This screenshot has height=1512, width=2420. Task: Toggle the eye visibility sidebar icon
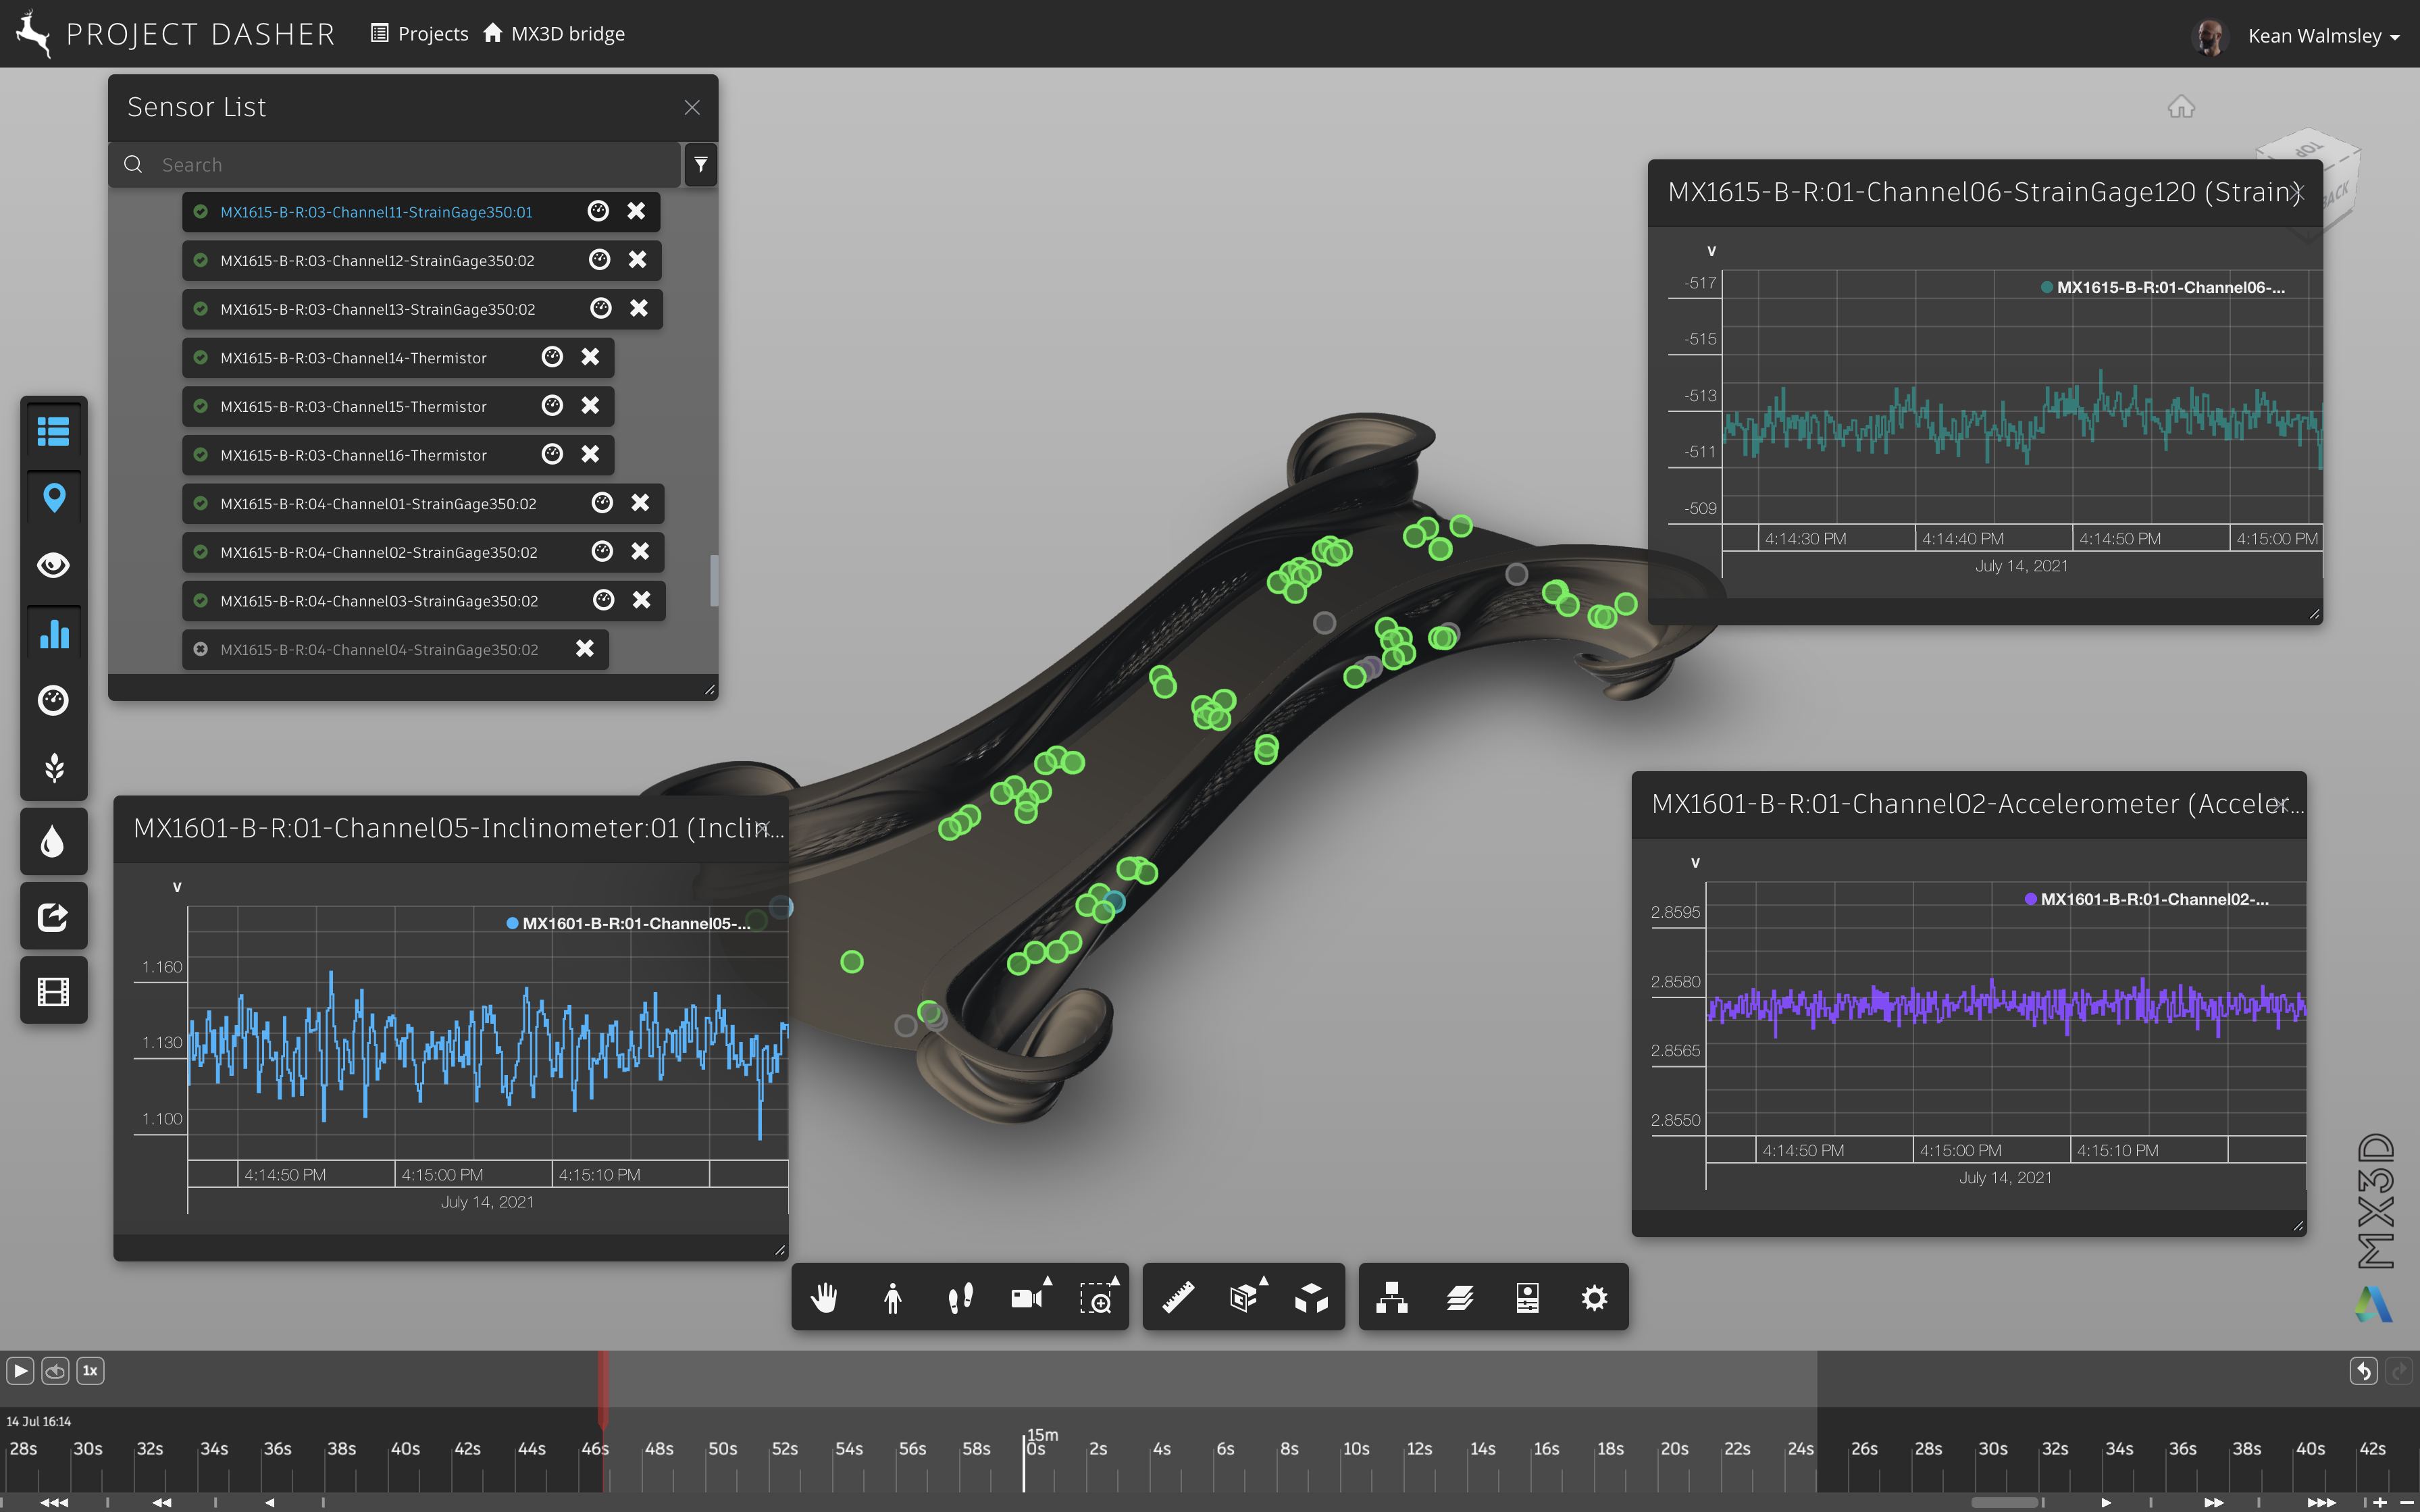coord(54,566)
